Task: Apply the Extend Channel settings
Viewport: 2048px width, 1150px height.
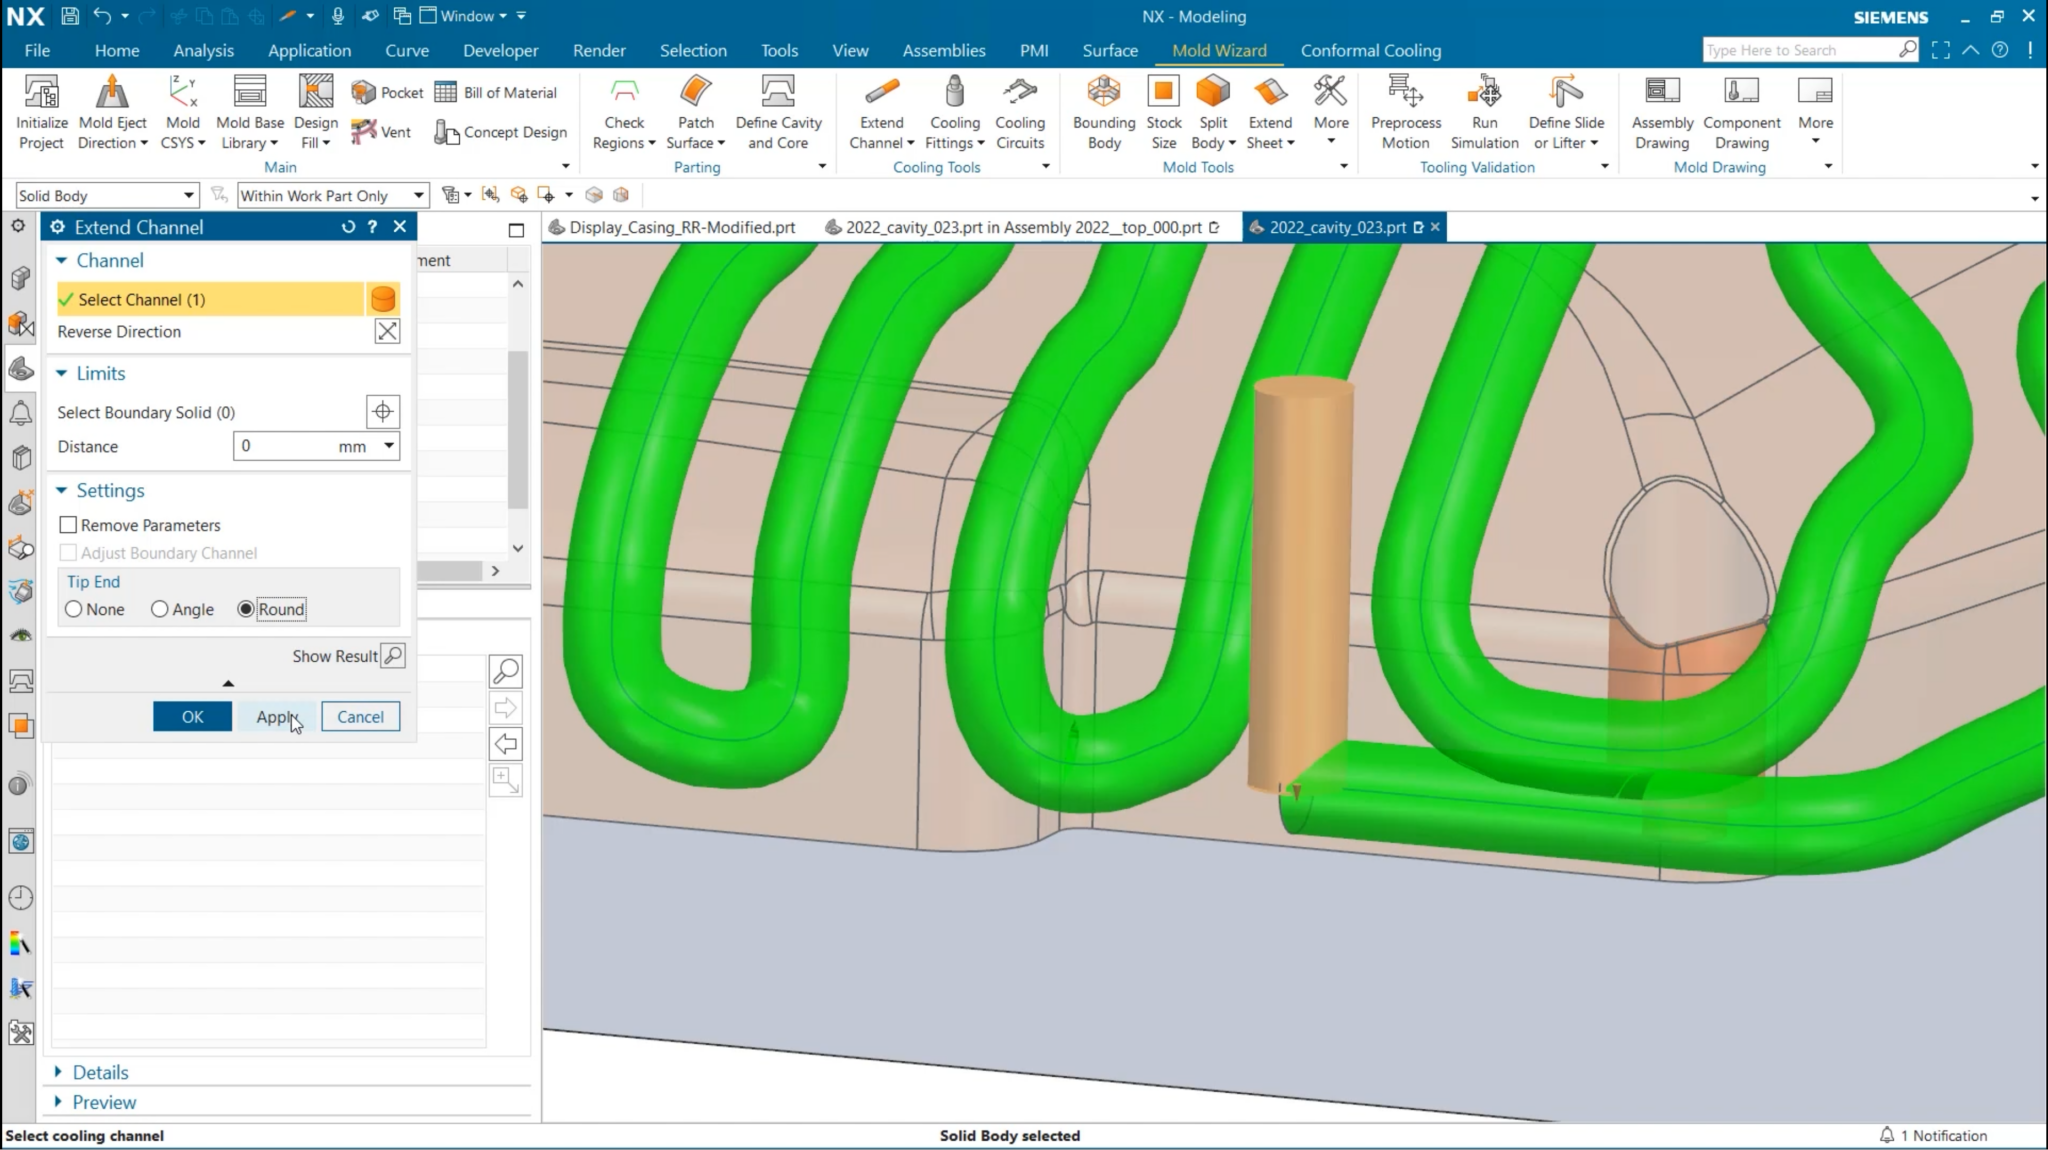Action: (276, 716)
